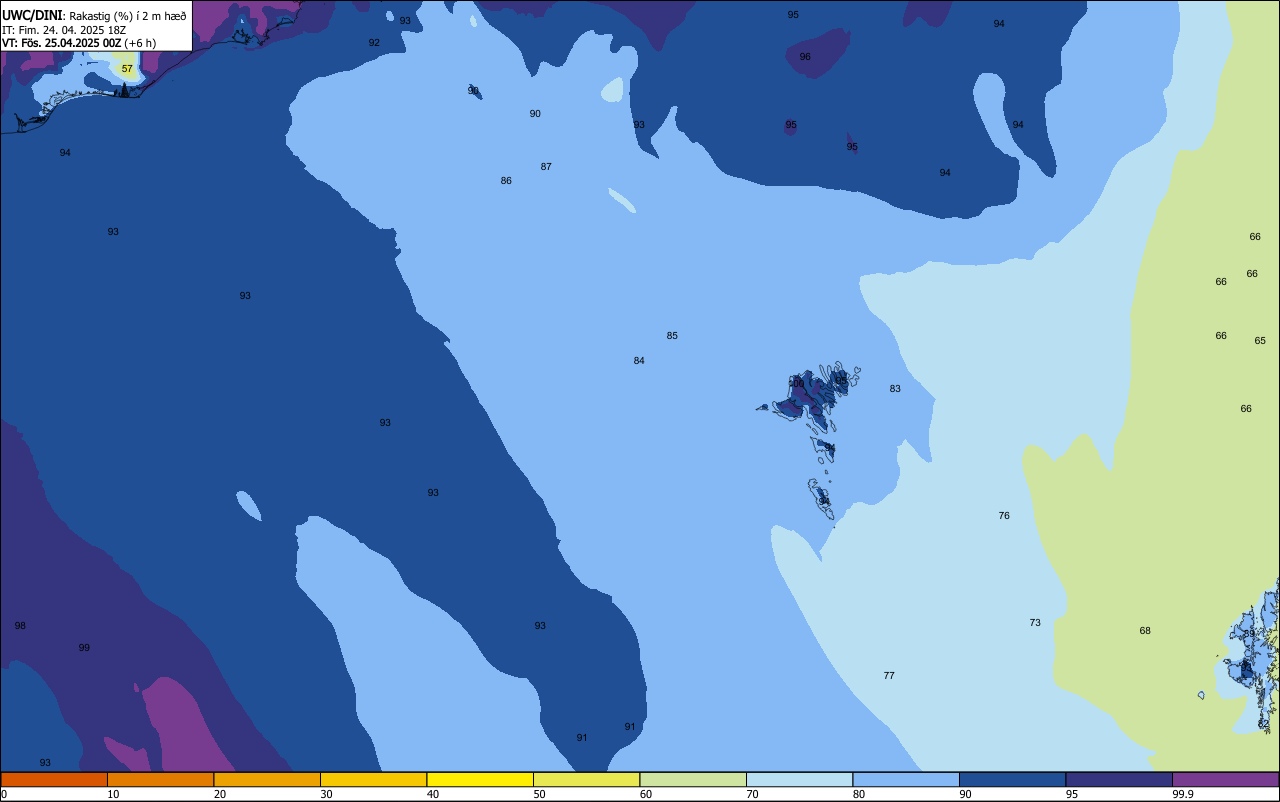Click the map value 83
This screenshot has width=1280, height=802.
click(x=895, y=389)
